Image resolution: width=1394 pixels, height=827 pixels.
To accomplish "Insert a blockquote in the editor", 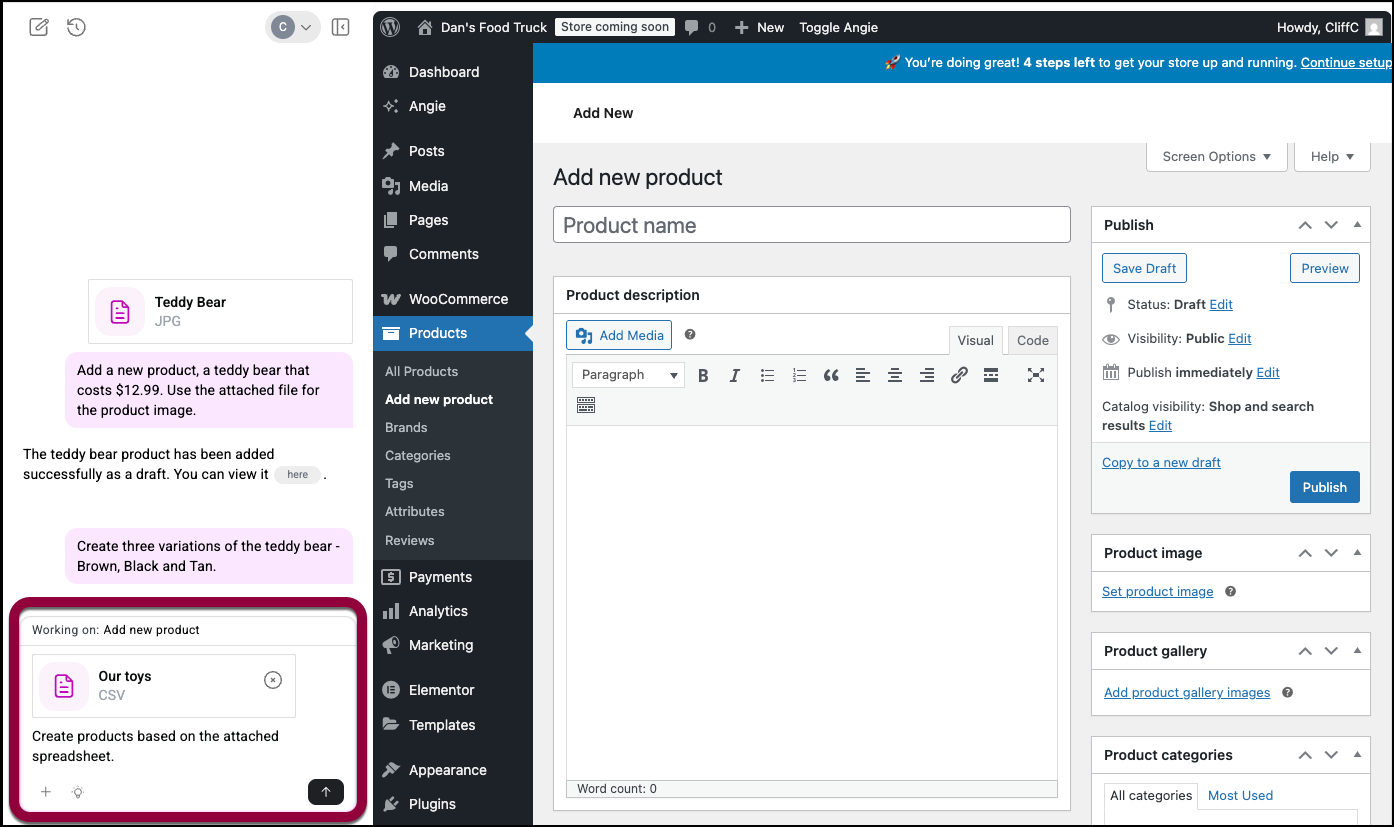I will tap(831, 376).
